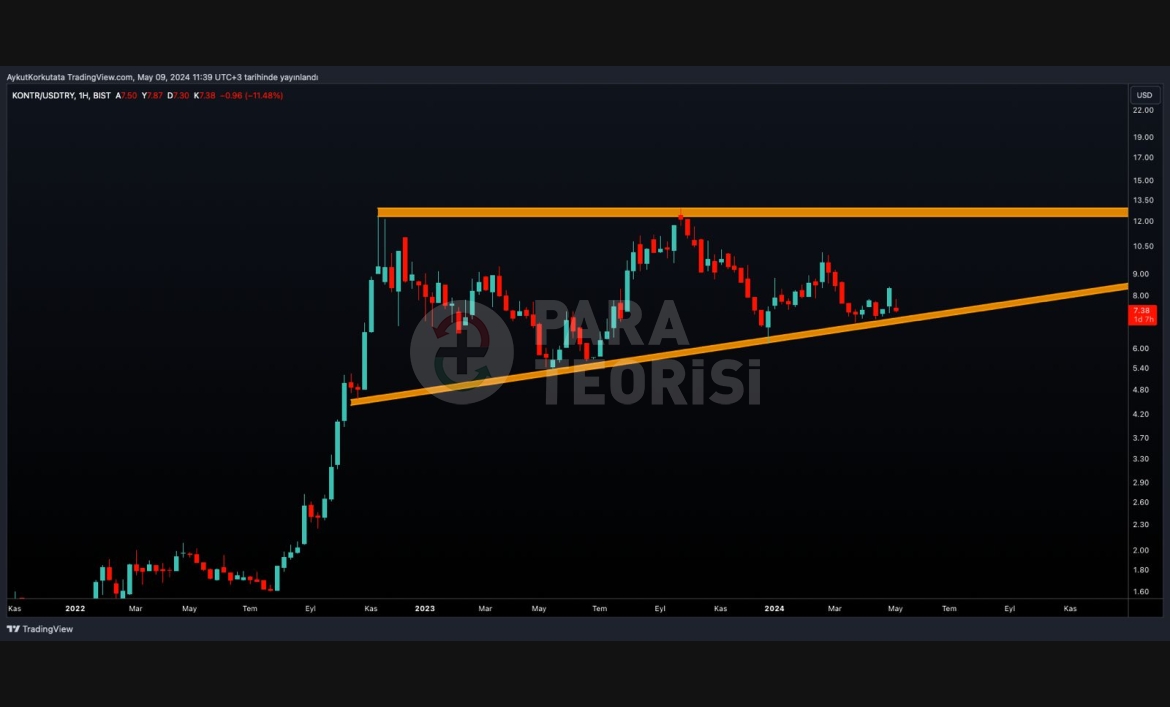Click the D7.30 low value in legend
Viewport: 1170px width, 707px height.
178,95
